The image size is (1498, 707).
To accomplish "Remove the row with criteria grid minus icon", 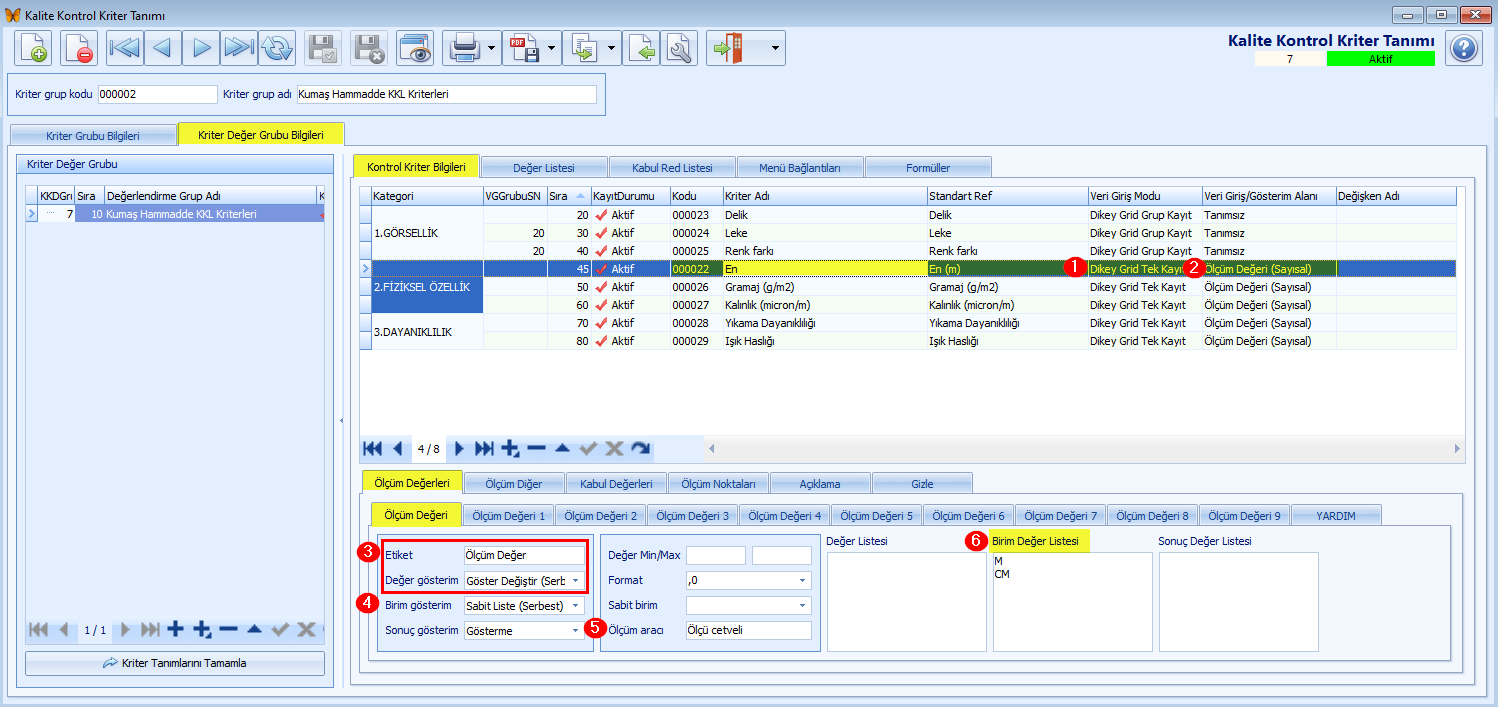I will coord(536,448).
